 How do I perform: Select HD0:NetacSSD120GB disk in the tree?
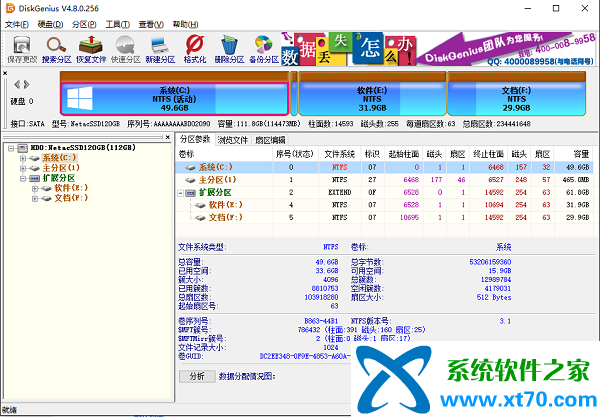(x=83, y=148)
